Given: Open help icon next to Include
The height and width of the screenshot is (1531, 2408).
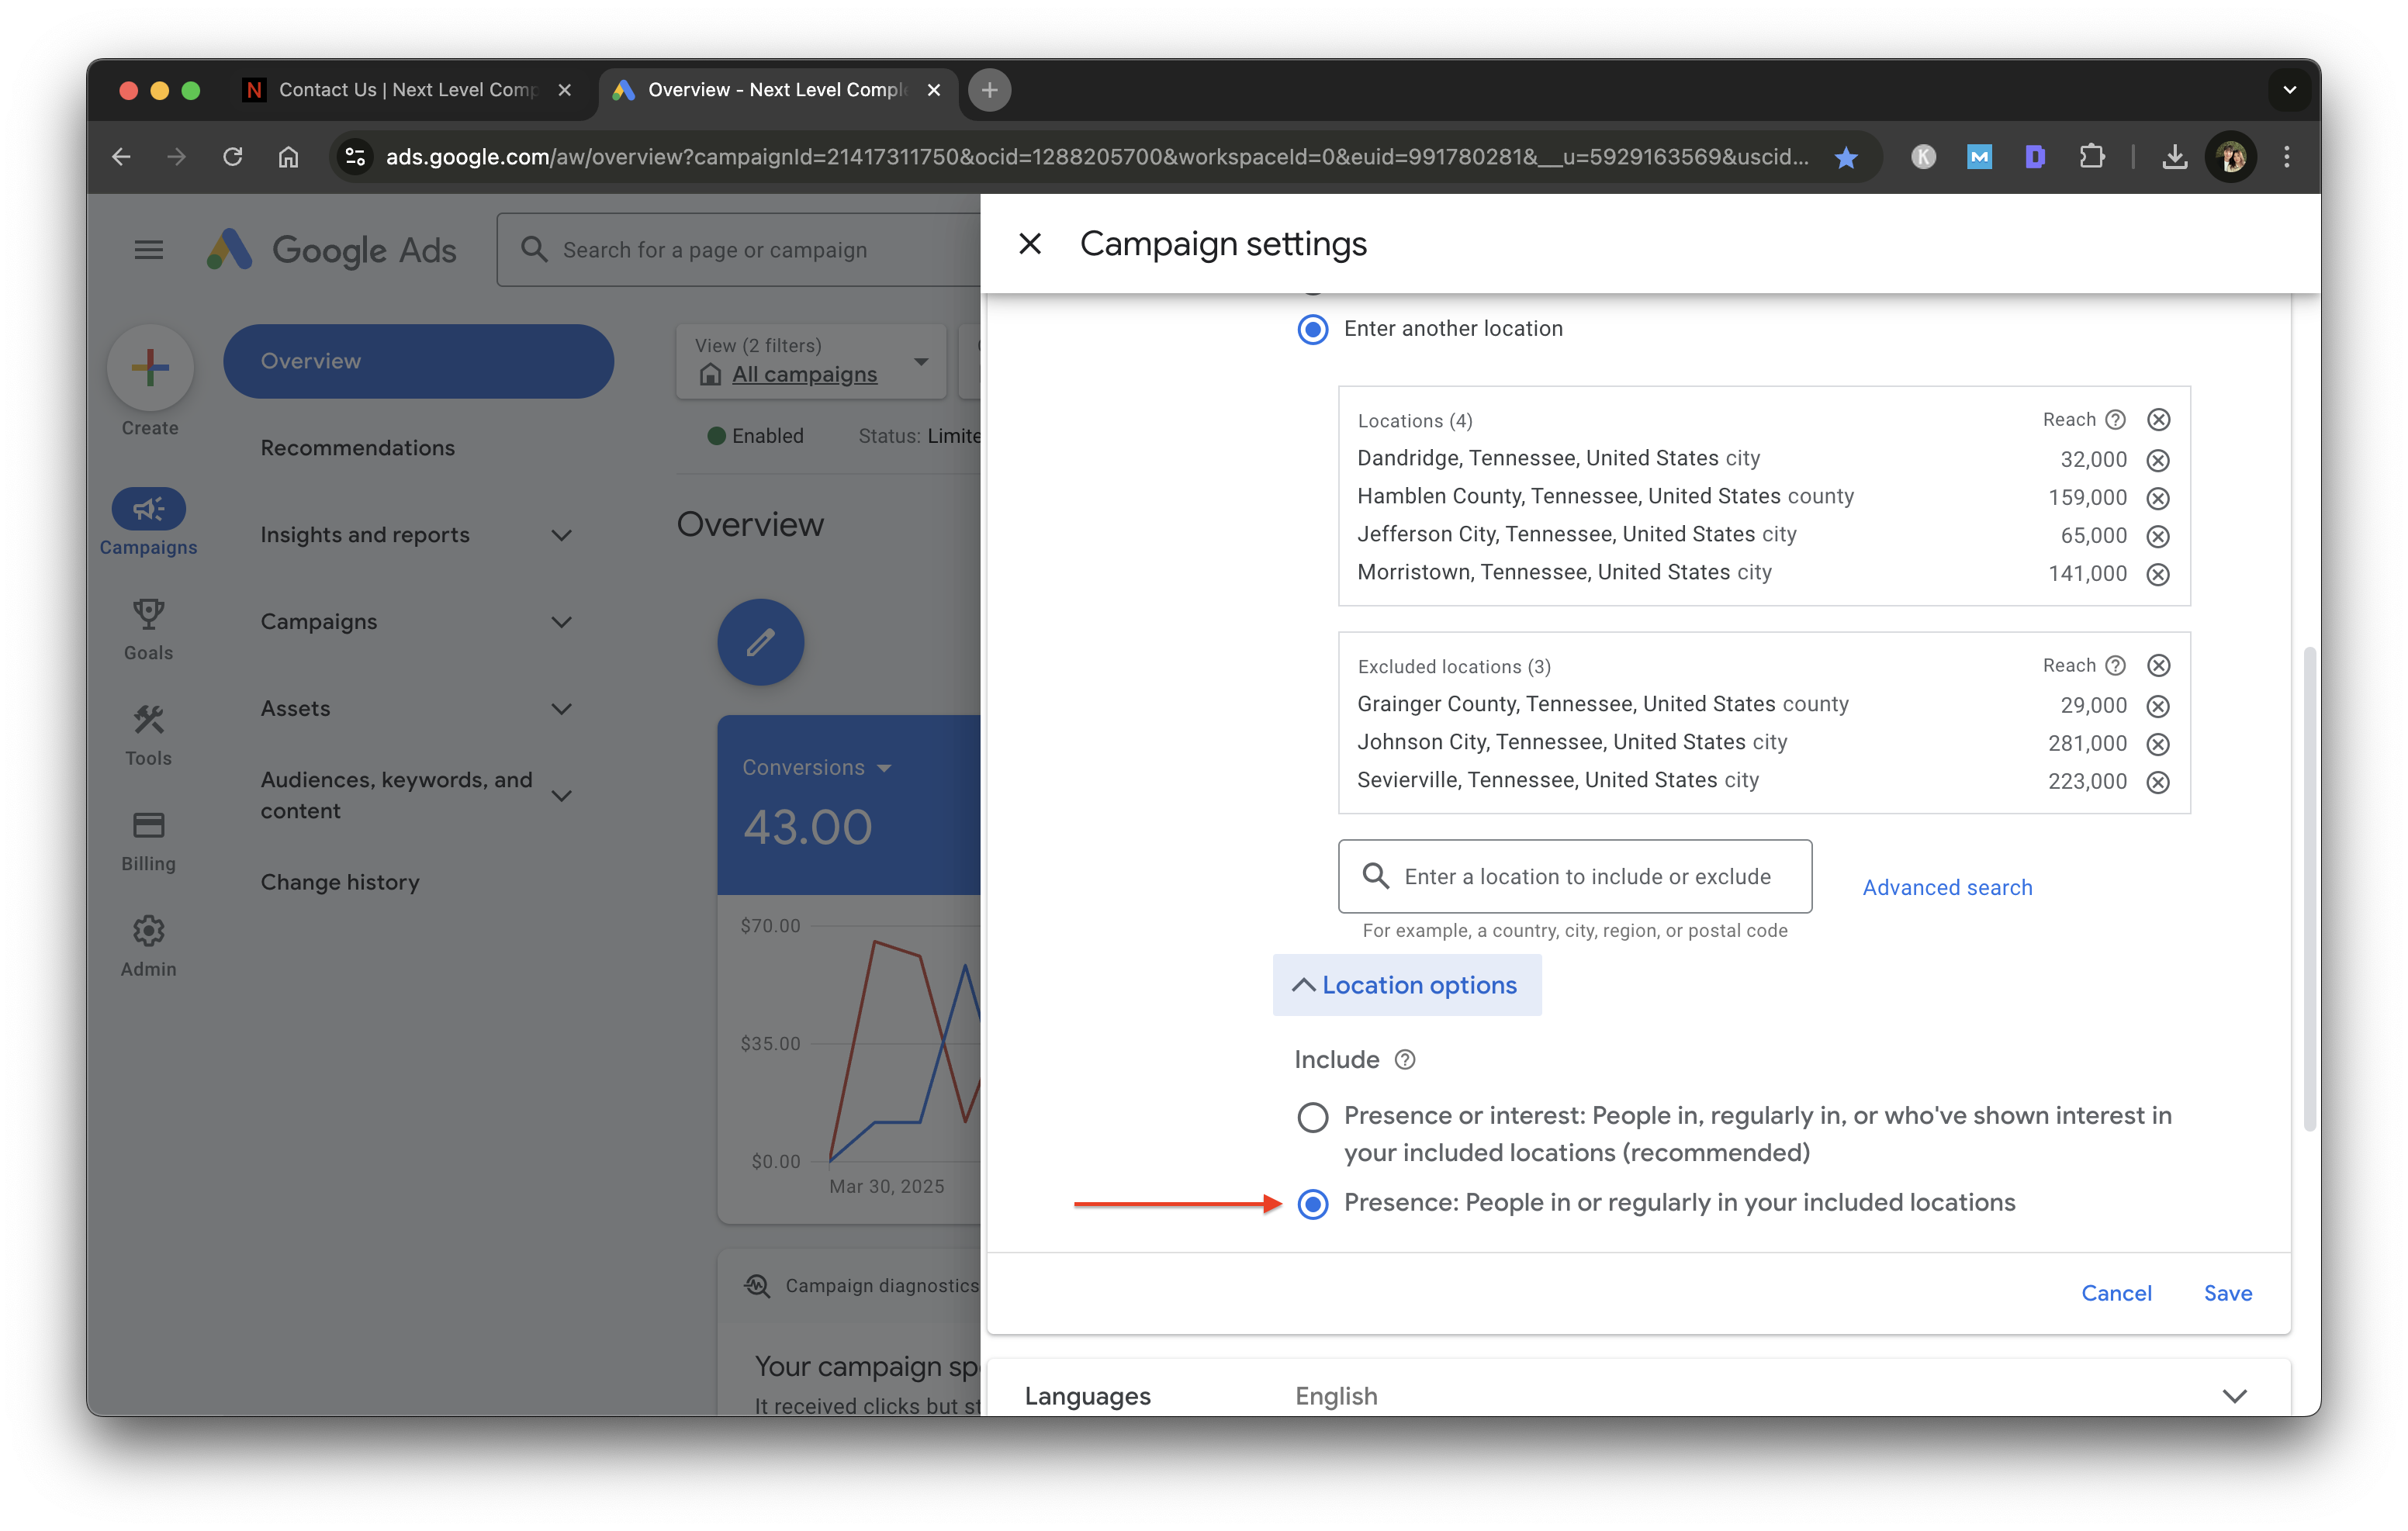Looking at the screenshot, I should point(1404,1059).
